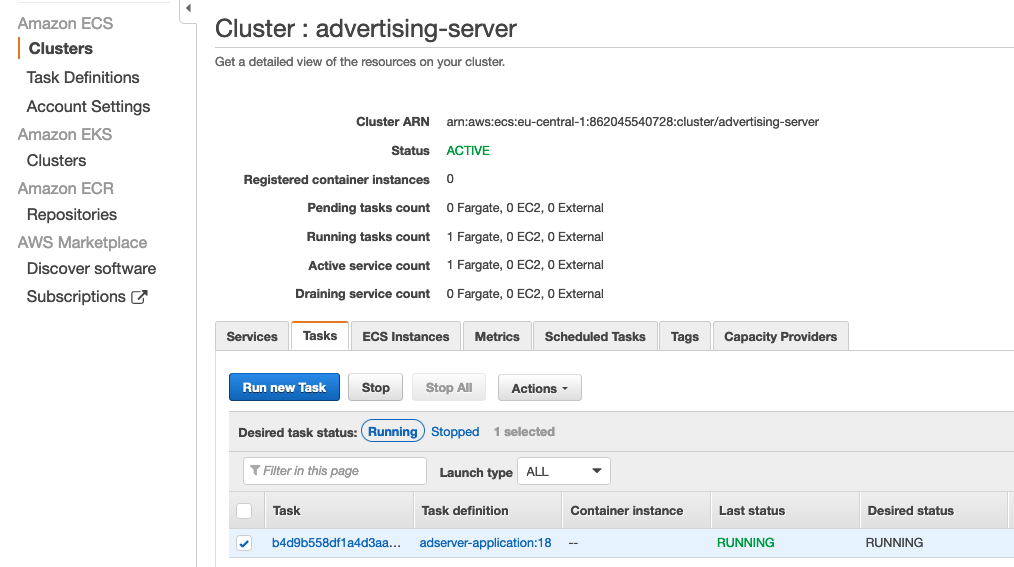Click the ACTIVE status text
This screenshot has height=567, width=1014.
(x=468, y=151)
